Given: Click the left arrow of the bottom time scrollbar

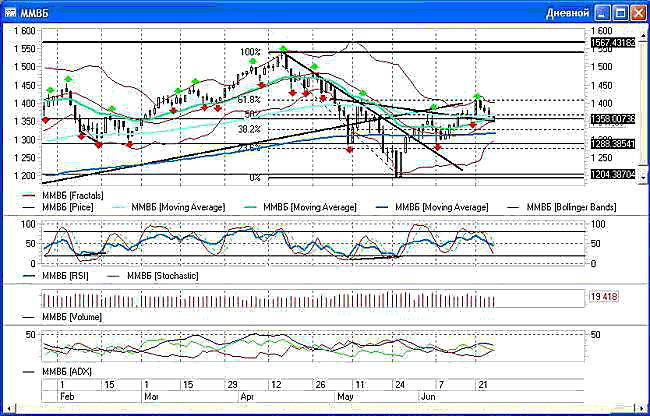Looking at the screenshot, I should click(8, 409).
